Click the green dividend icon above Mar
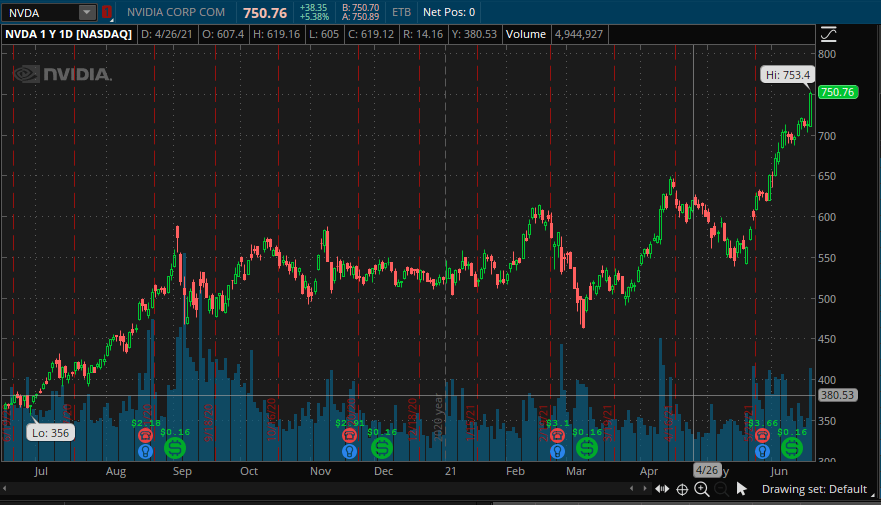 pos(587,448)
